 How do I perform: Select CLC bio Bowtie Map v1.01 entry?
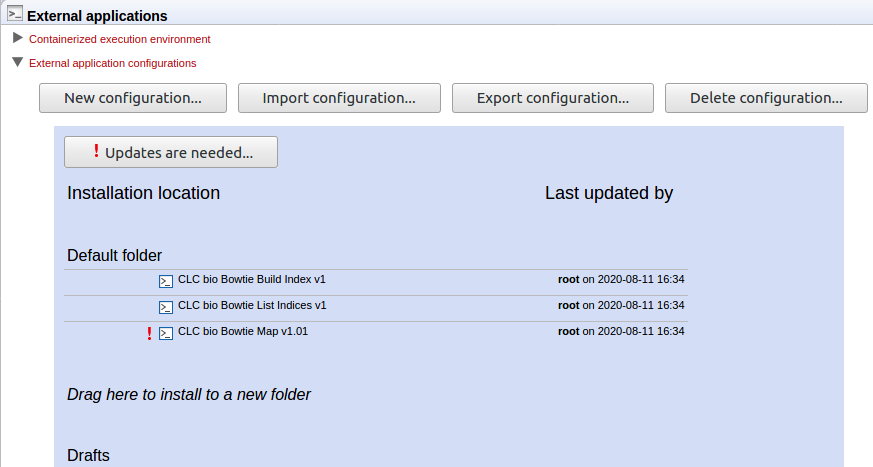[x=243, y=332]
